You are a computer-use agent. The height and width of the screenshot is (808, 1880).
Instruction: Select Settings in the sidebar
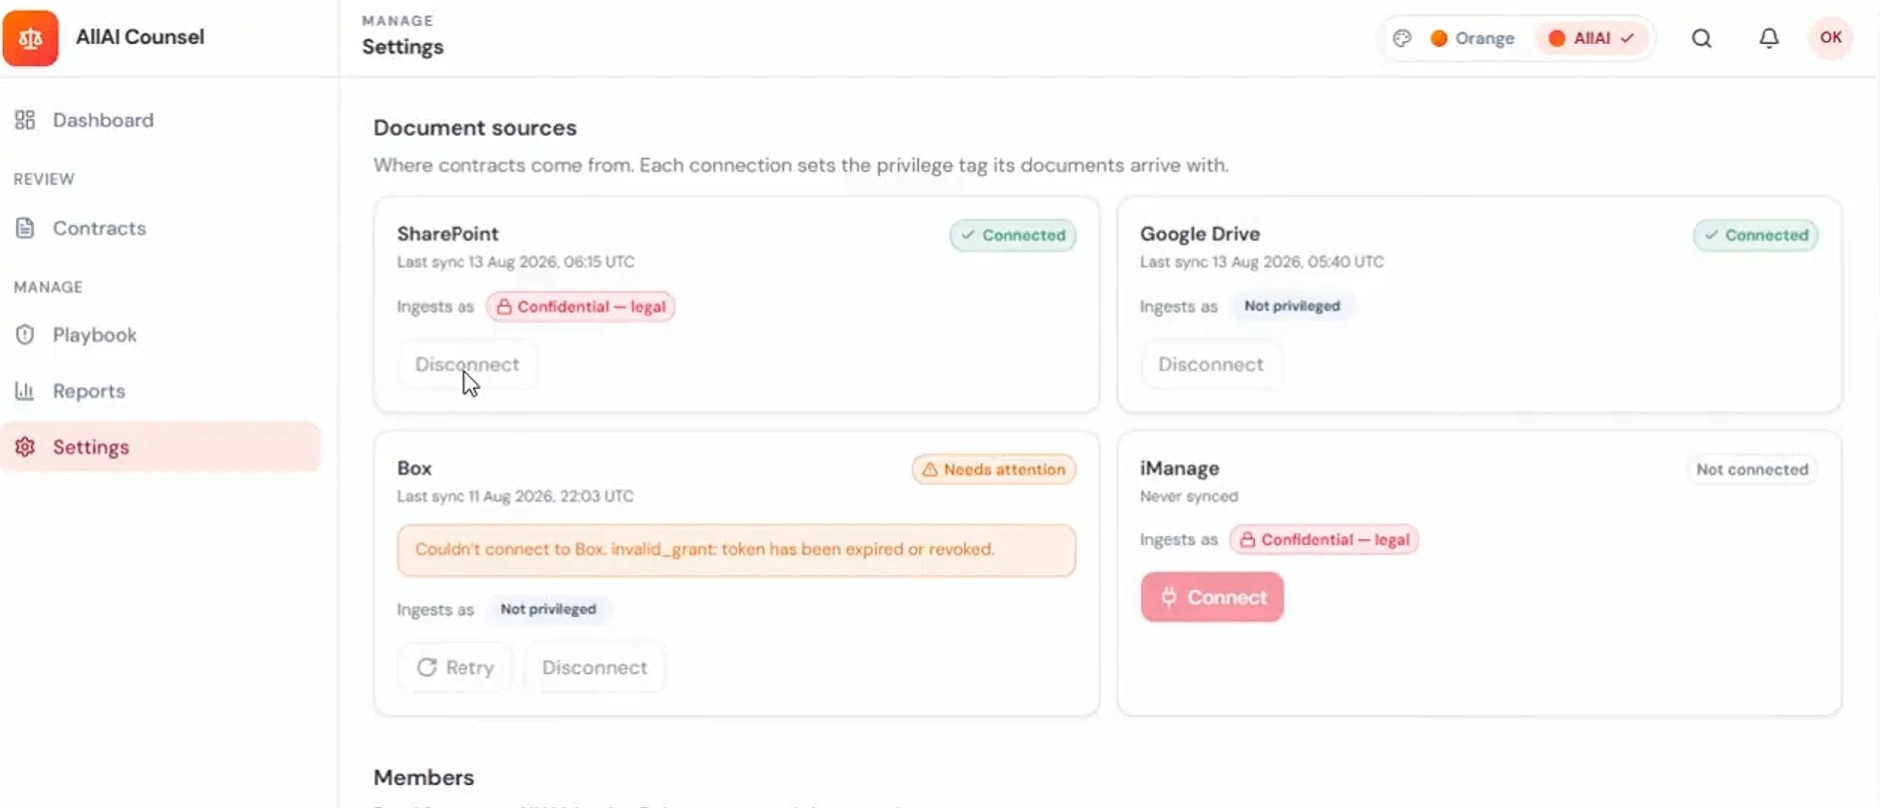(x=161, y=447)
